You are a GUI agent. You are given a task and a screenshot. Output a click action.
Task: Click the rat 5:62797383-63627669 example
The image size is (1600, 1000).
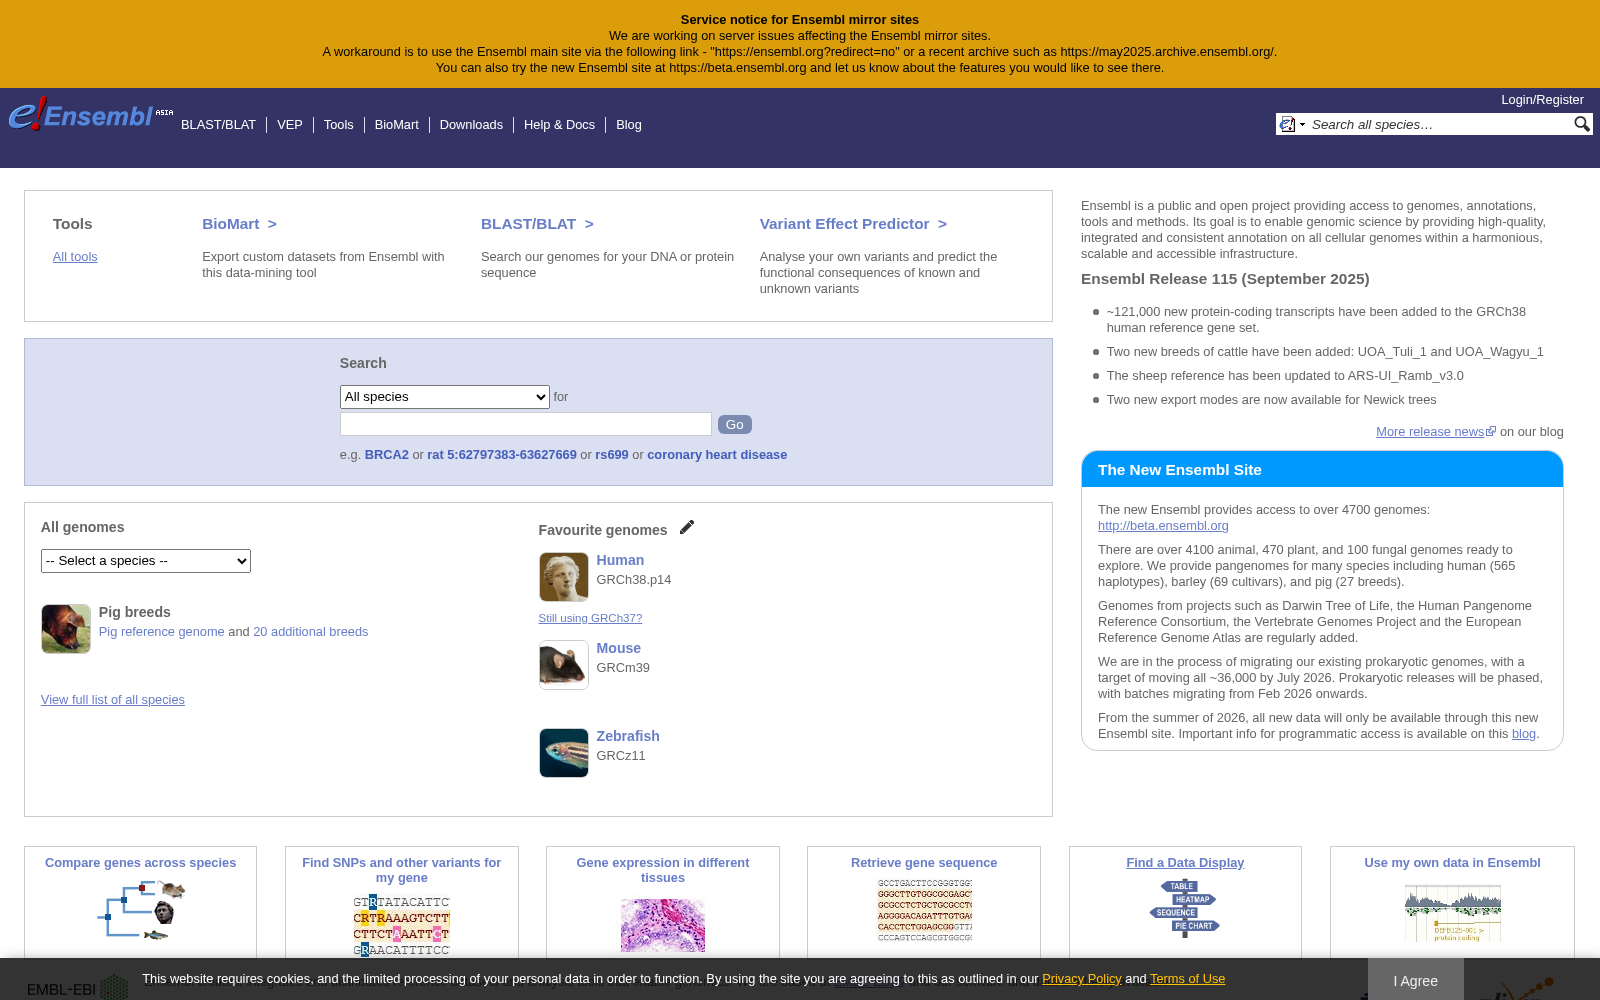click(x=502, y=455)
